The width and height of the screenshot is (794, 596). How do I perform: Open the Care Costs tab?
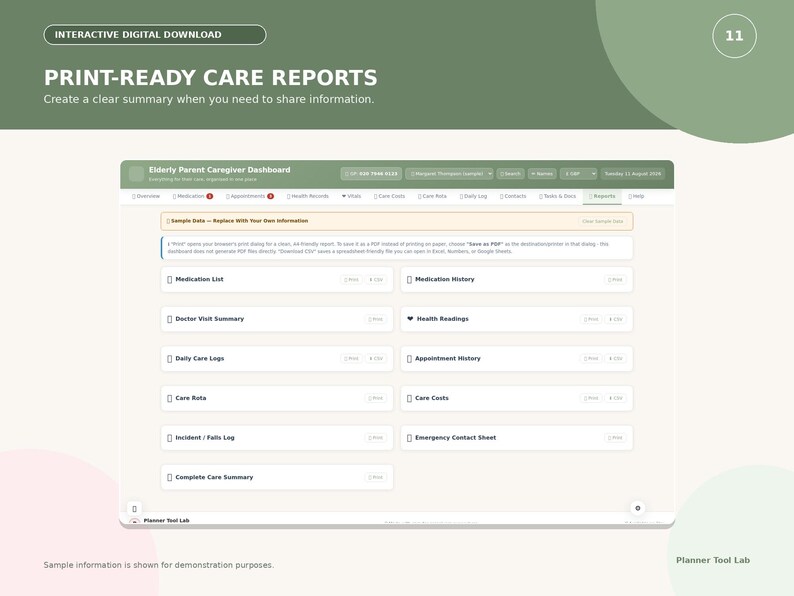389,196
